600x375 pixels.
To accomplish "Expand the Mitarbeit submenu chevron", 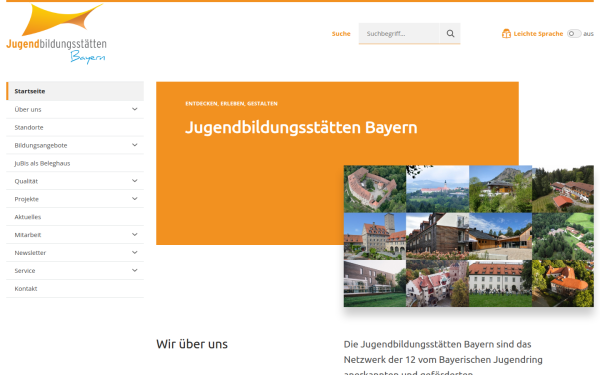I will (135, 235).
